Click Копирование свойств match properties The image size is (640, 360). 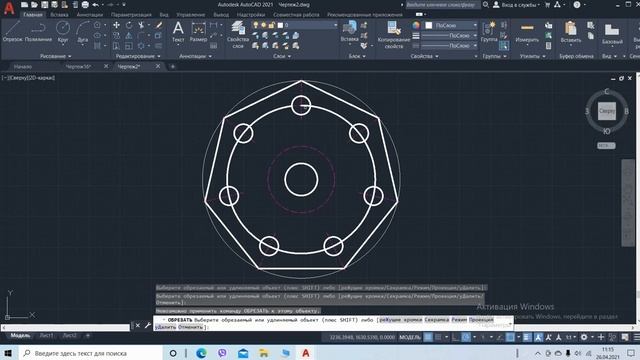tap(394, 35)
